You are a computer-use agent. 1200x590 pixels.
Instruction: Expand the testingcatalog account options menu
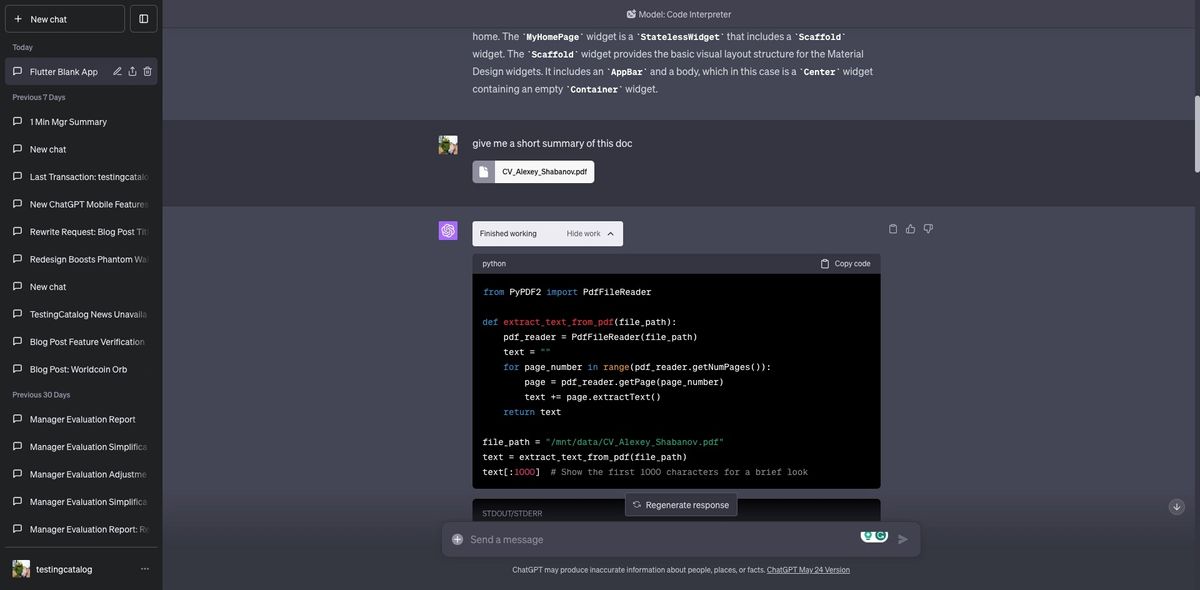click(142, 567)
